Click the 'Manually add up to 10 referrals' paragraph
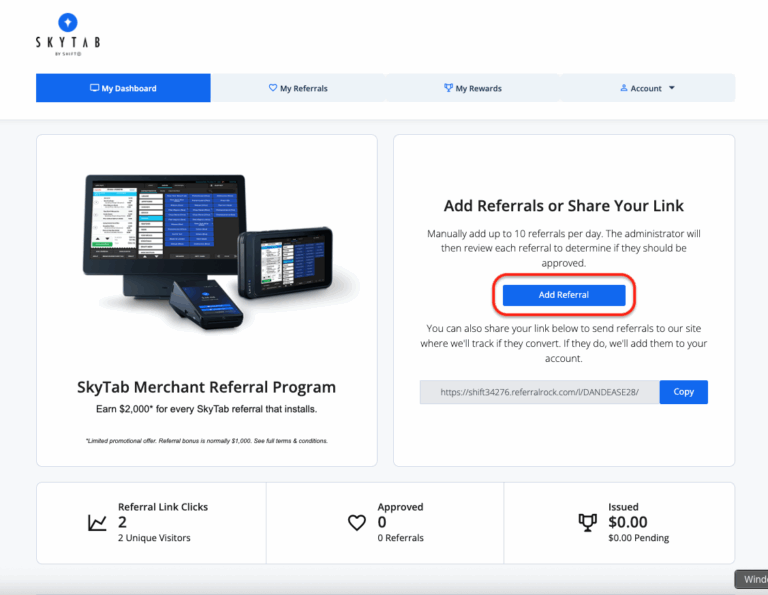The width and height of the screenshot is (768, 595). pos(564,248)
